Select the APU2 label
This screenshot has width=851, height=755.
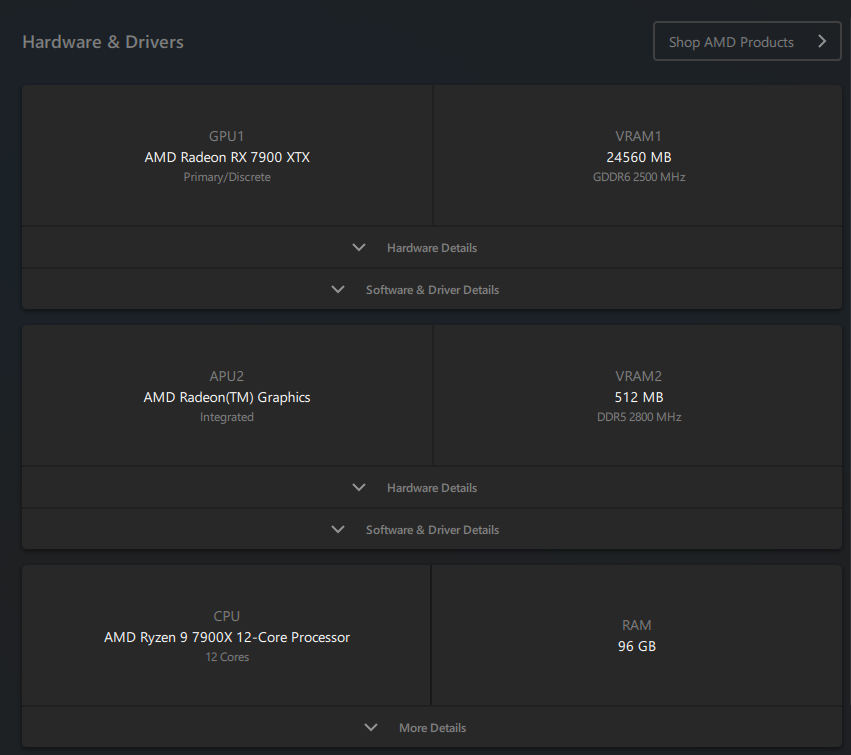pyautogui.click(x=227, y=376)
